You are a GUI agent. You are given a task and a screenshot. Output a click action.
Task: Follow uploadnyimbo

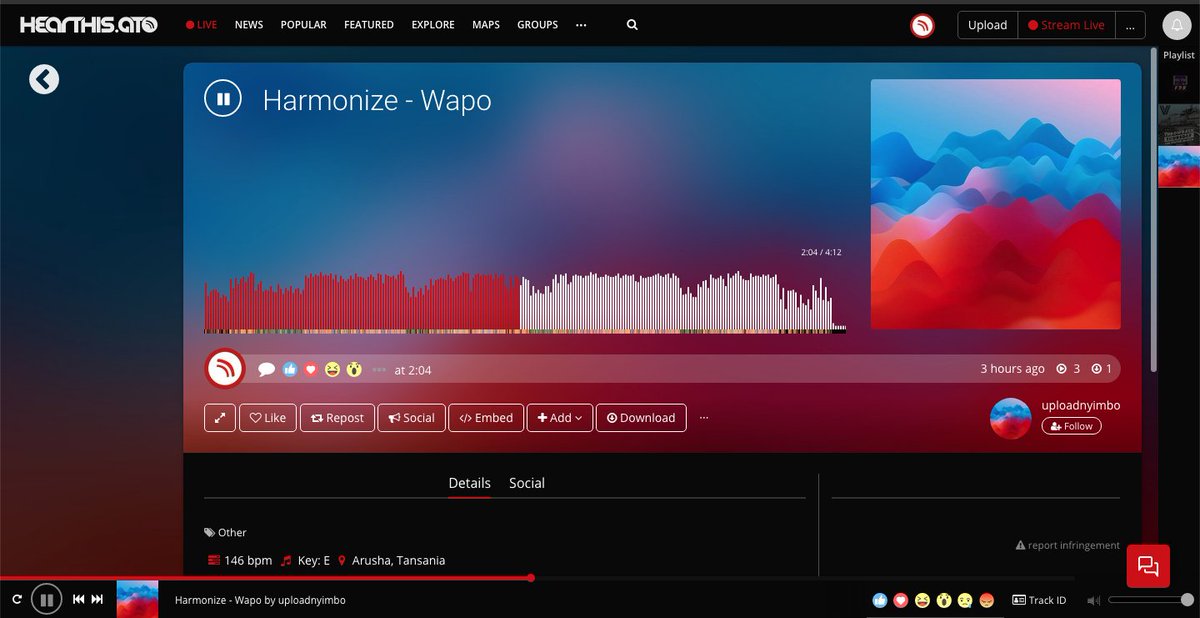tap(1071, 426)
